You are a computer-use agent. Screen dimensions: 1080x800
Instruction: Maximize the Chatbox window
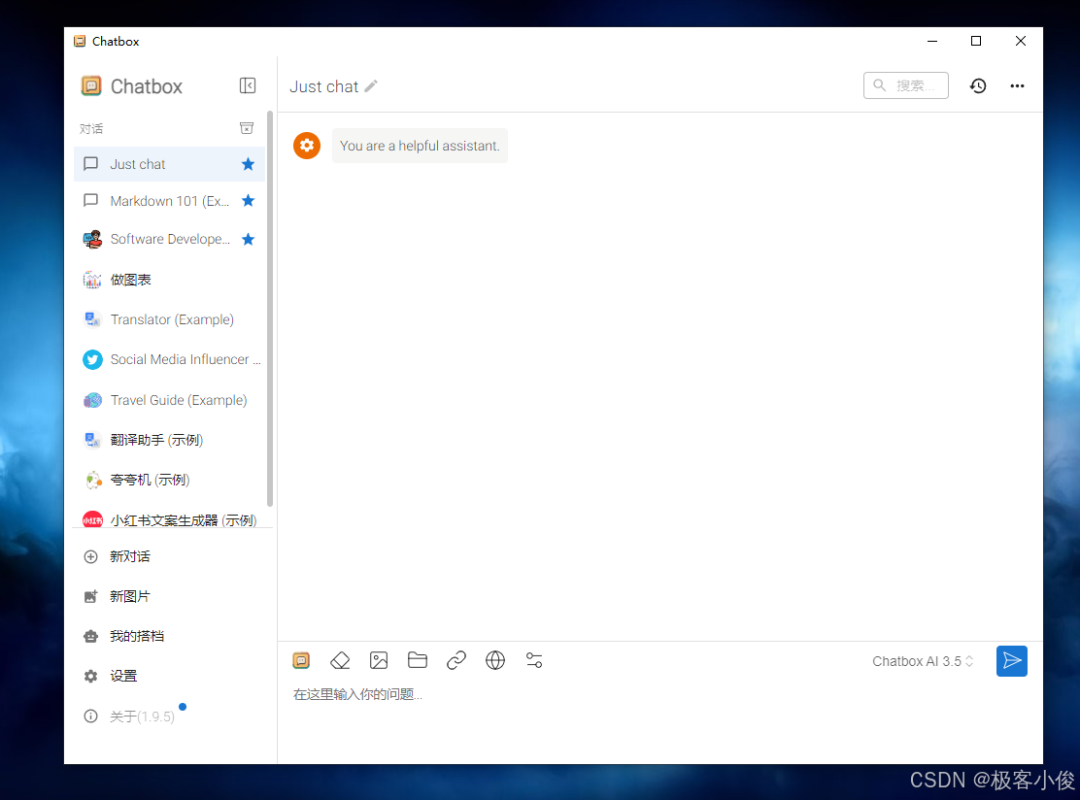point(976,41)
